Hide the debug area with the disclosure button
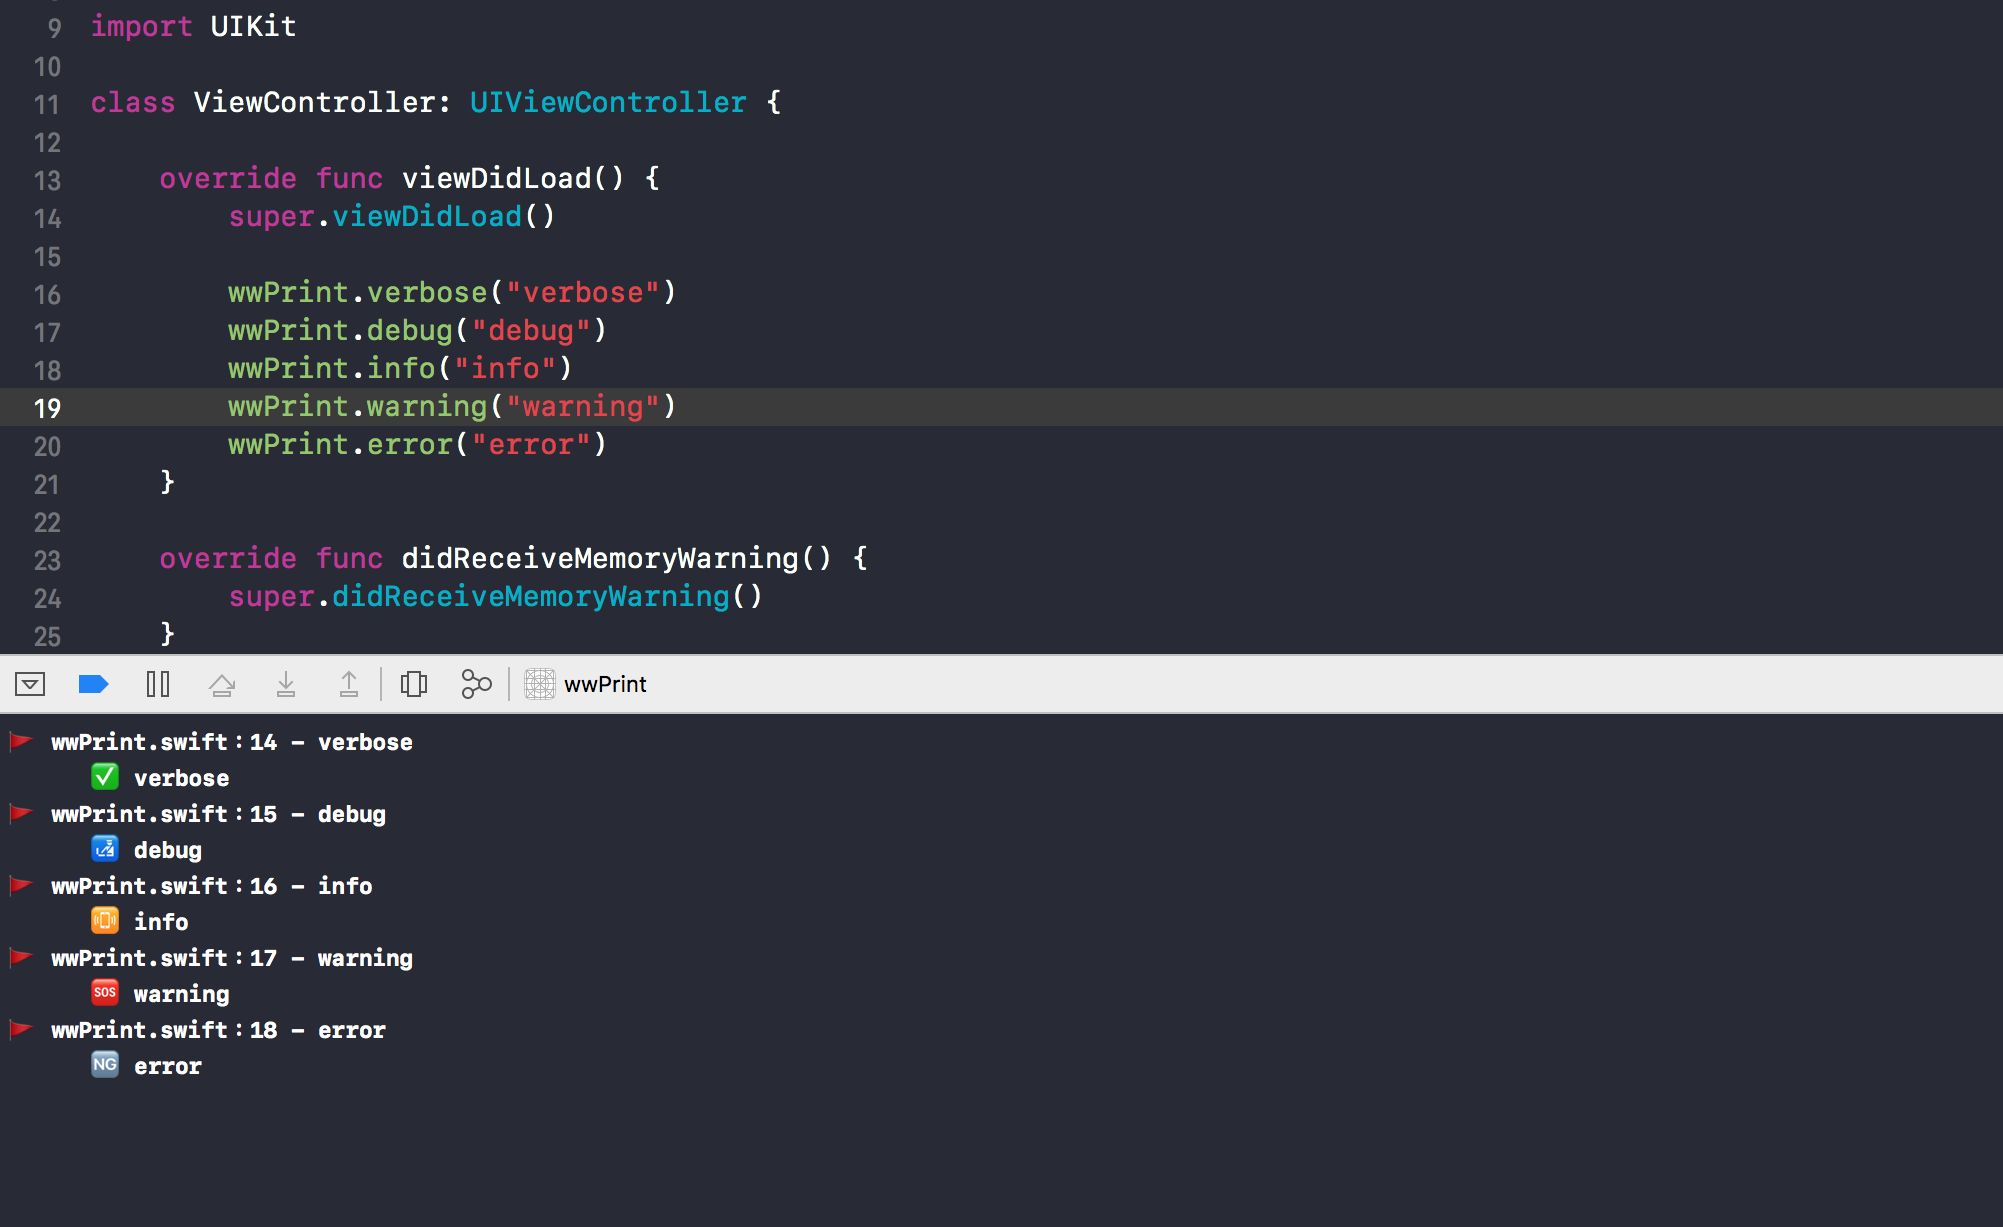 [x=30, y=684]
